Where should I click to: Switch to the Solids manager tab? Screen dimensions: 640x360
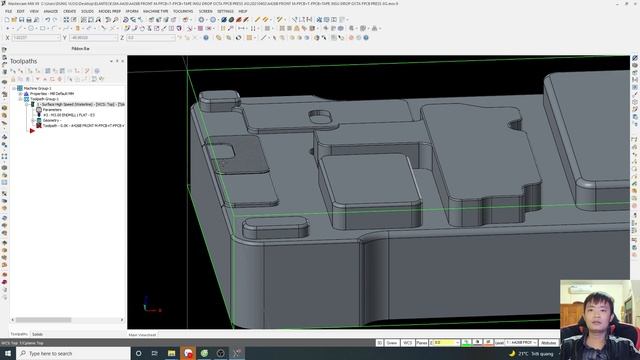37,334
